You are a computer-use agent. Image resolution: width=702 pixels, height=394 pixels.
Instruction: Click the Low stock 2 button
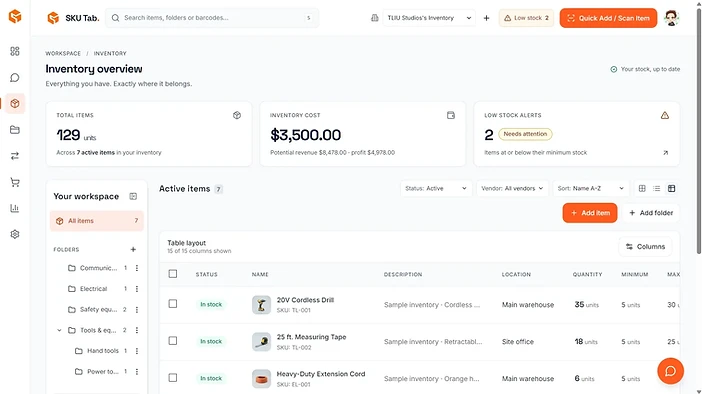tap(526, 18)
